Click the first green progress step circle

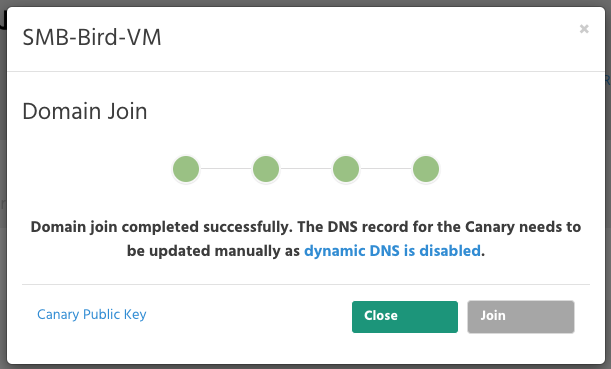(x=186, y=169)
